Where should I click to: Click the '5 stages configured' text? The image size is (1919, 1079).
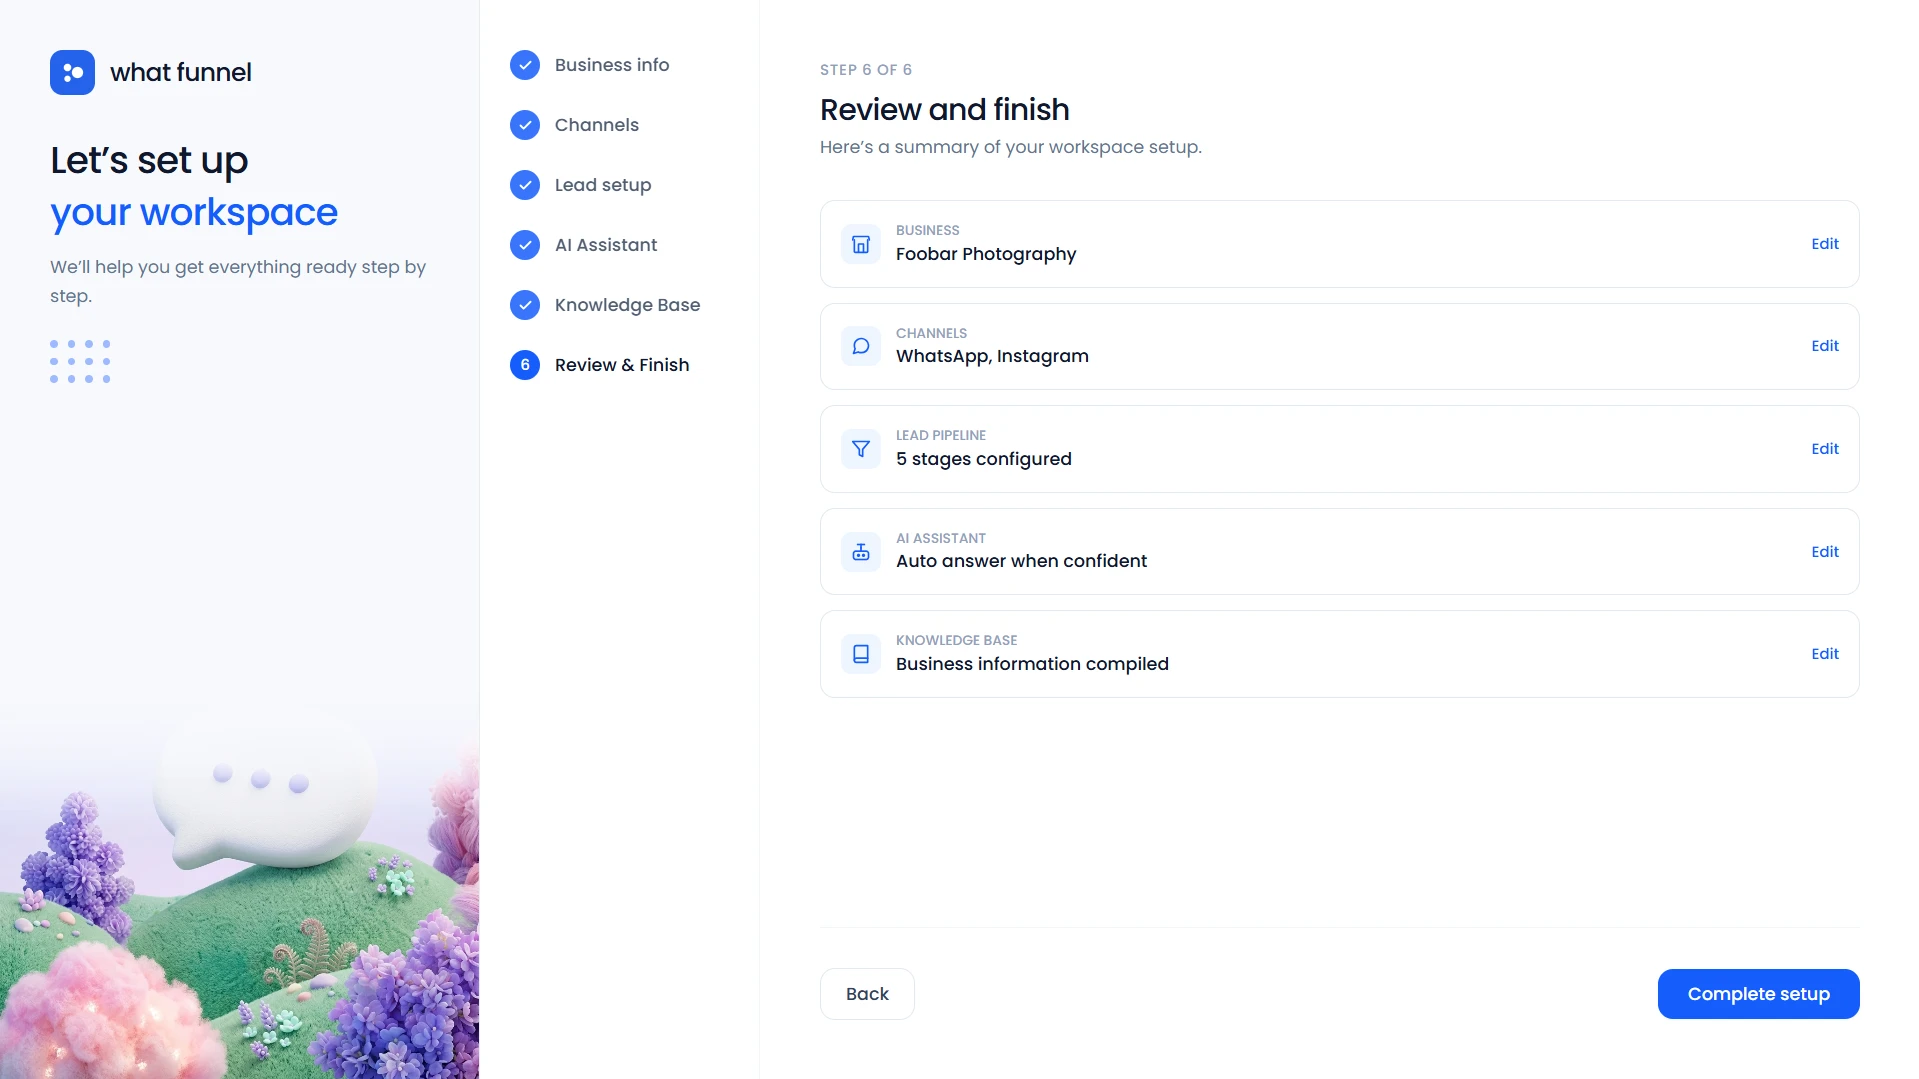pos(984,459)
